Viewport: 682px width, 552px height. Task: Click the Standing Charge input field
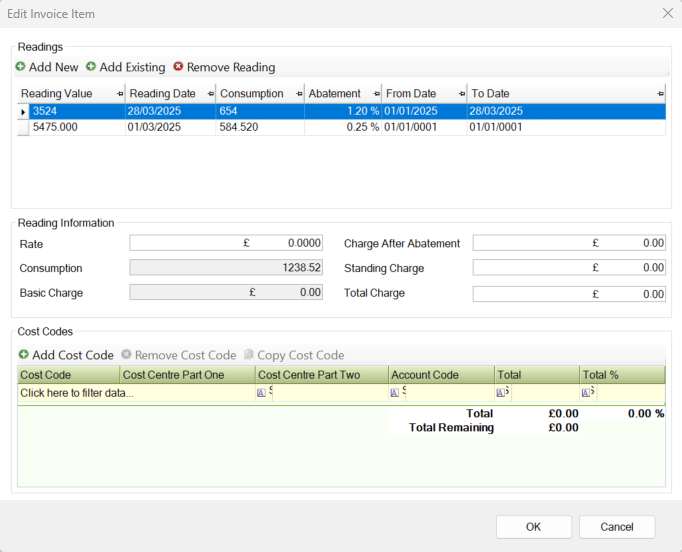click(568, 268)
